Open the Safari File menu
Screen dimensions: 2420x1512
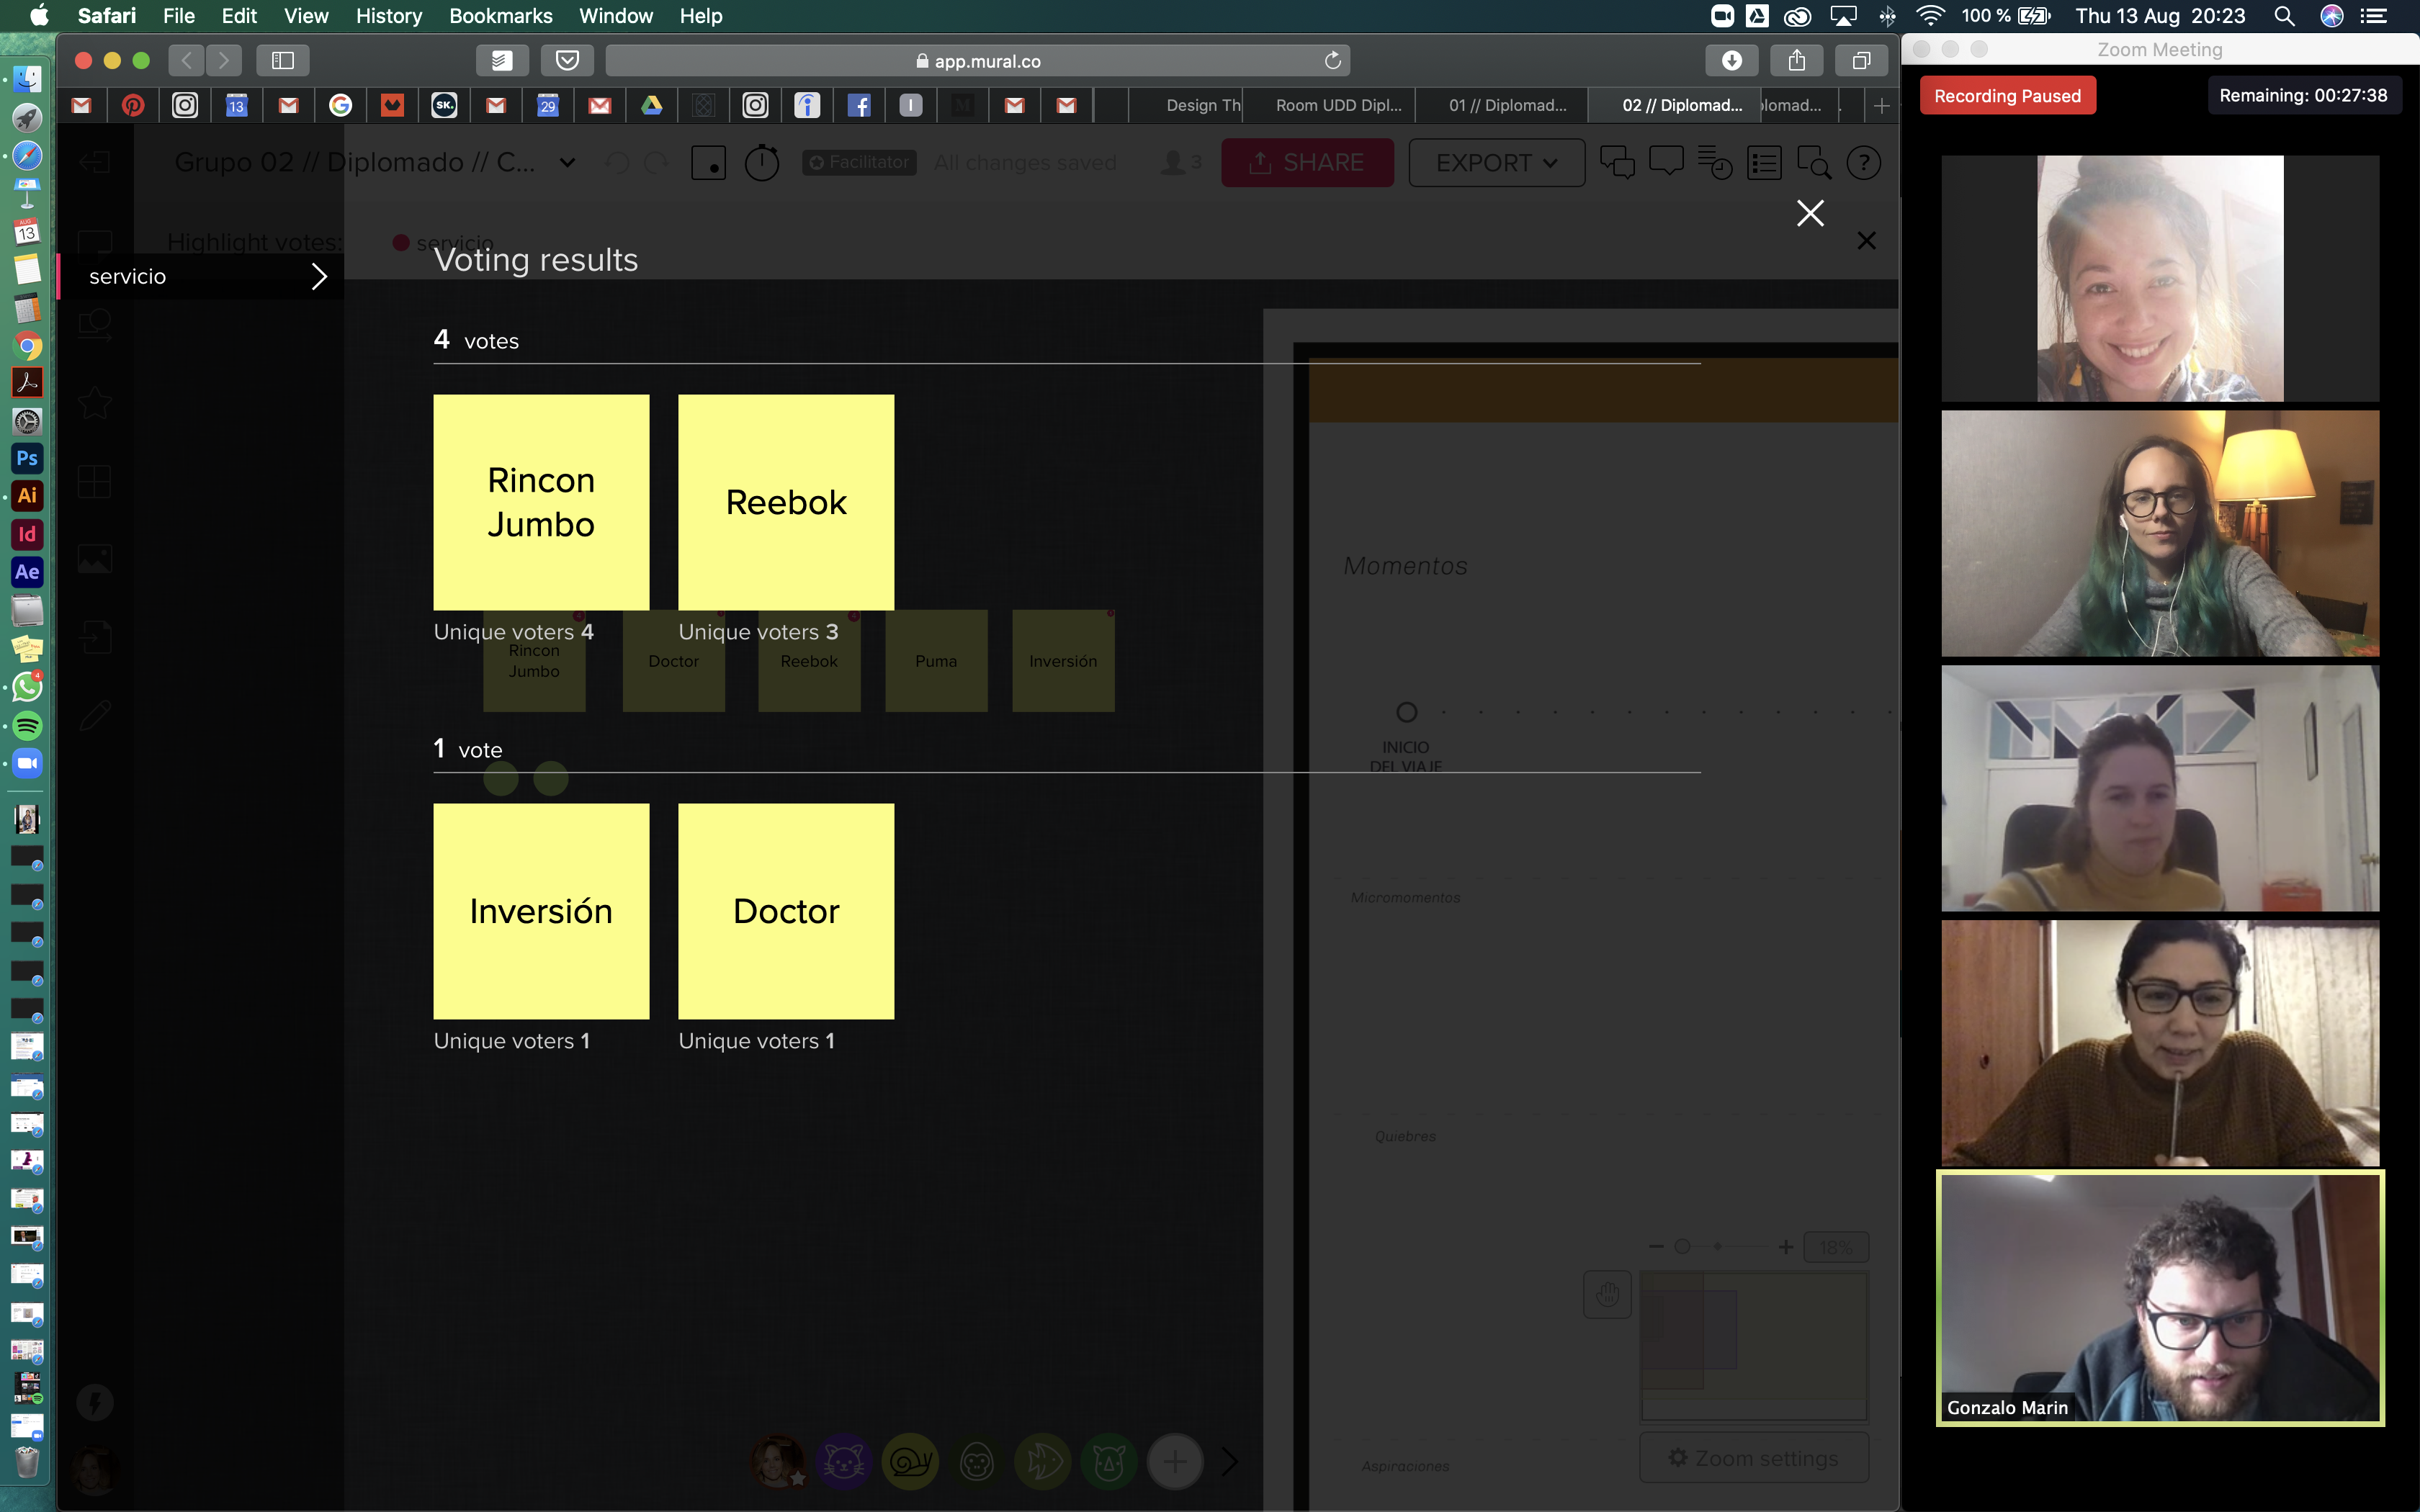(178, 16)
